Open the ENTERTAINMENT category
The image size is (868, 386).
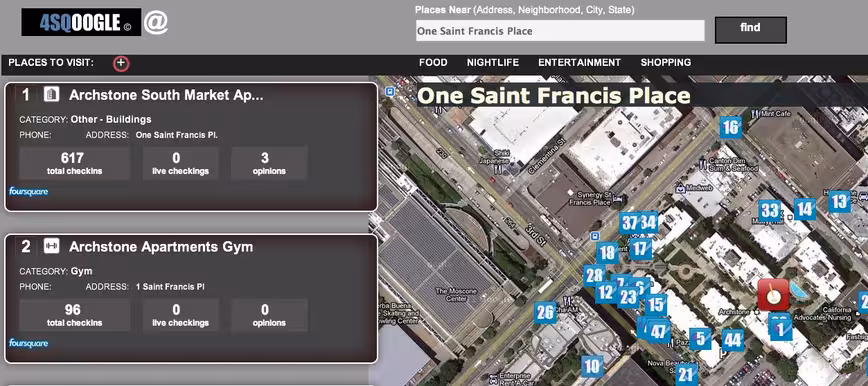click(580, 63)
